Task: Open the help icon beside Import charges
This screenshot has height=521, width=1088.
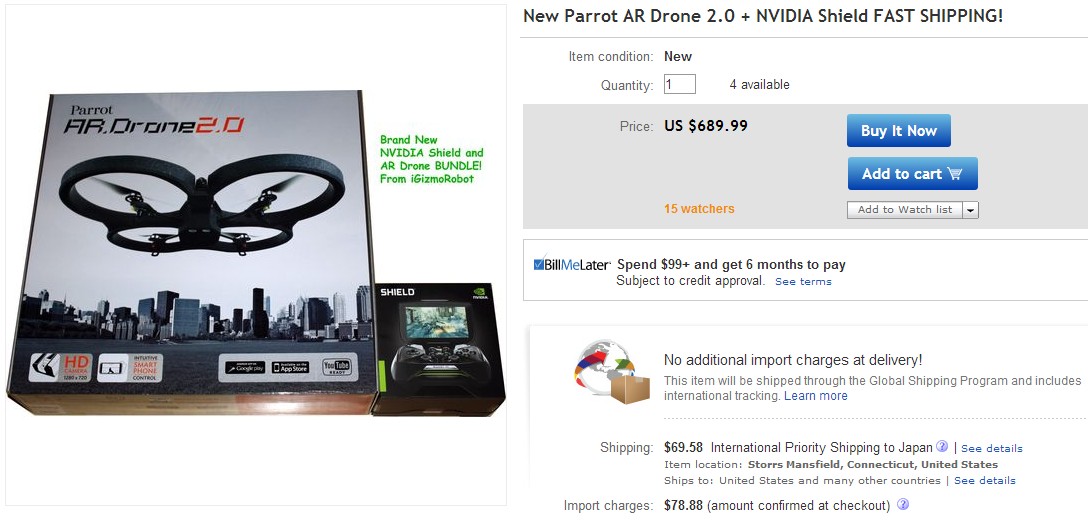Action: 903,505
